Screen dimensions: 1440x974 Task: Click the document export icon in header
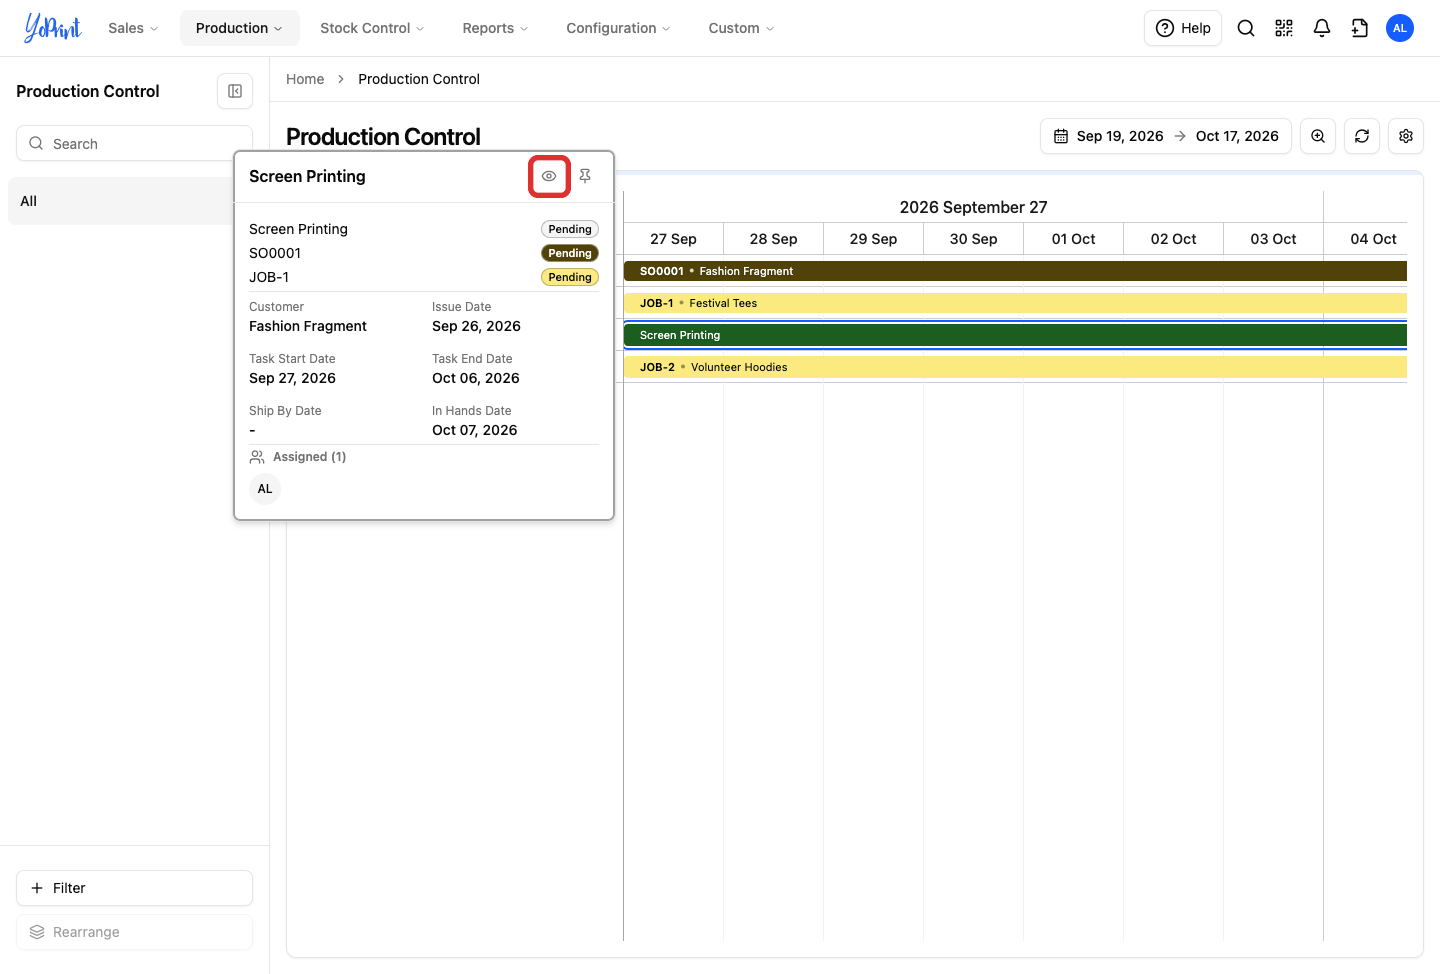tap(1360, 28)
